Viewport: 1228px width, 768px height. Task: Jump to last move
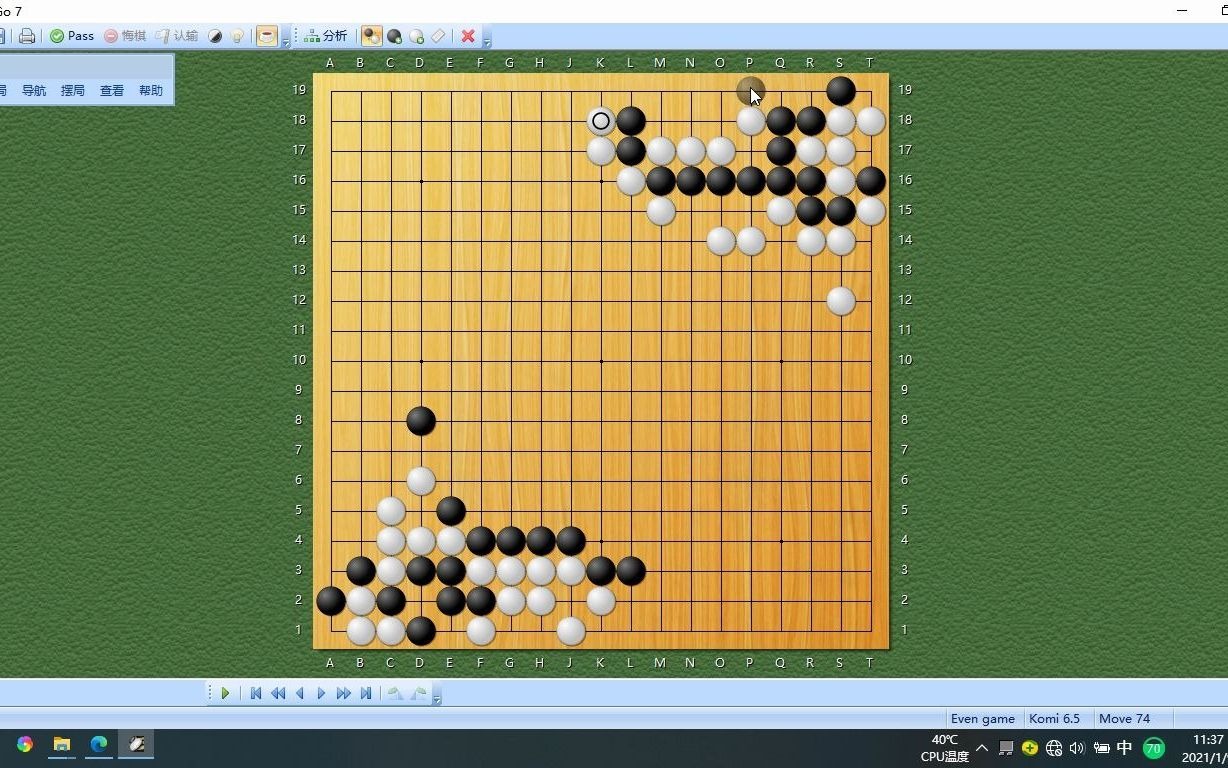[x=366, y=693]
